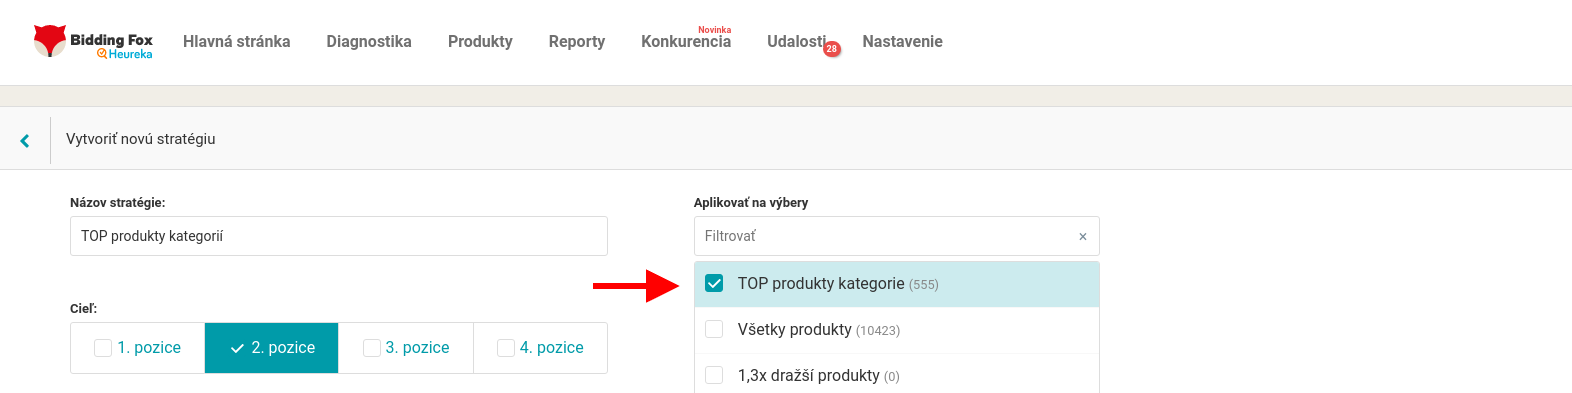Uncheck the TOP produkty kategorie checkbox
This screenshot has width=1572, height=393.
714,284
